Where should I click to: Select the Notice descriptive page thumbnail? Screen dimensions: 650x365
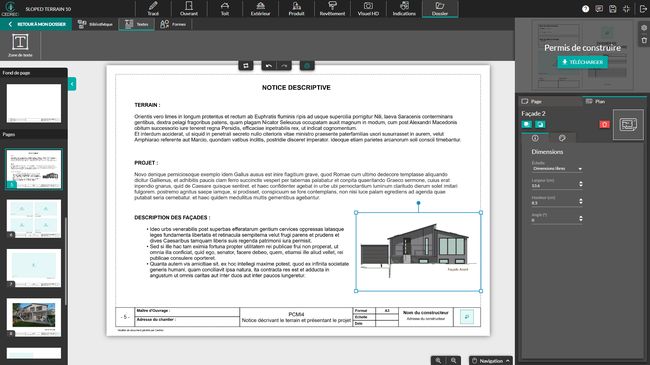click(x=34, y=169)
